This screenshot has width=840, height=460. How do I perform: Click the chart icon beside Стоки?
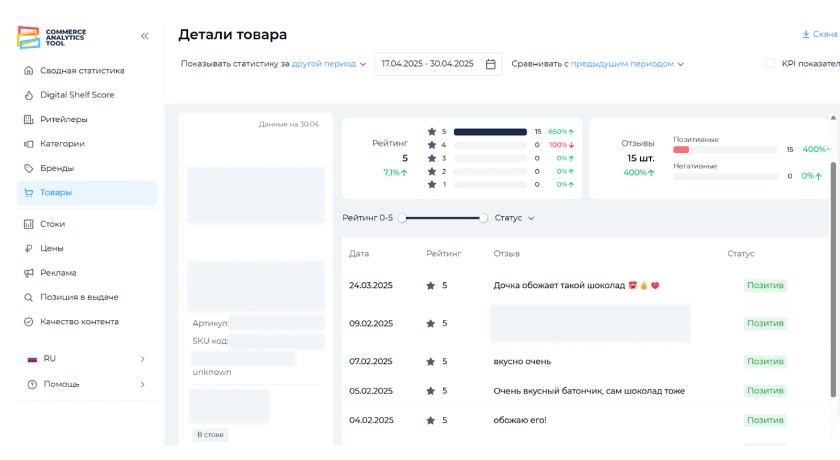pyautogui.click(x=28, y=224)
